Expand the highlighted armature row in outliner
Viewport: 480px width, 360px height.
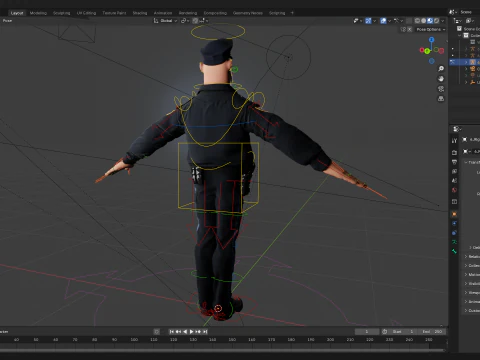pos(466,62)
